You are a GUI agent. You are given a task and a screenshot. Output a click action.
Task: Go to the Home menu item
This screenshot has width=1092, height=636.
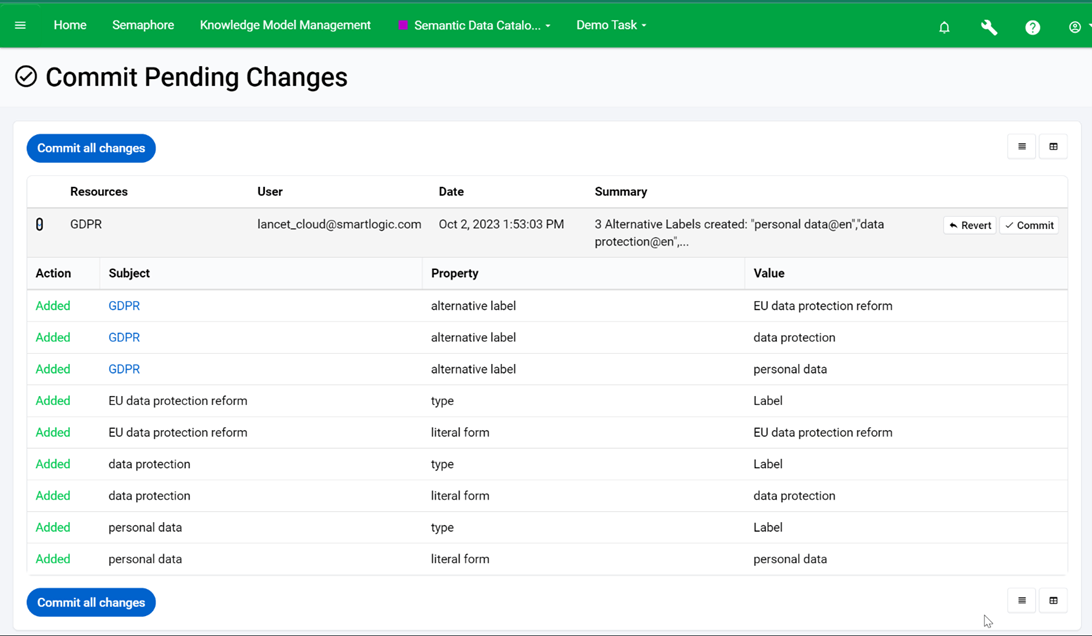click(x=70, y=25)
